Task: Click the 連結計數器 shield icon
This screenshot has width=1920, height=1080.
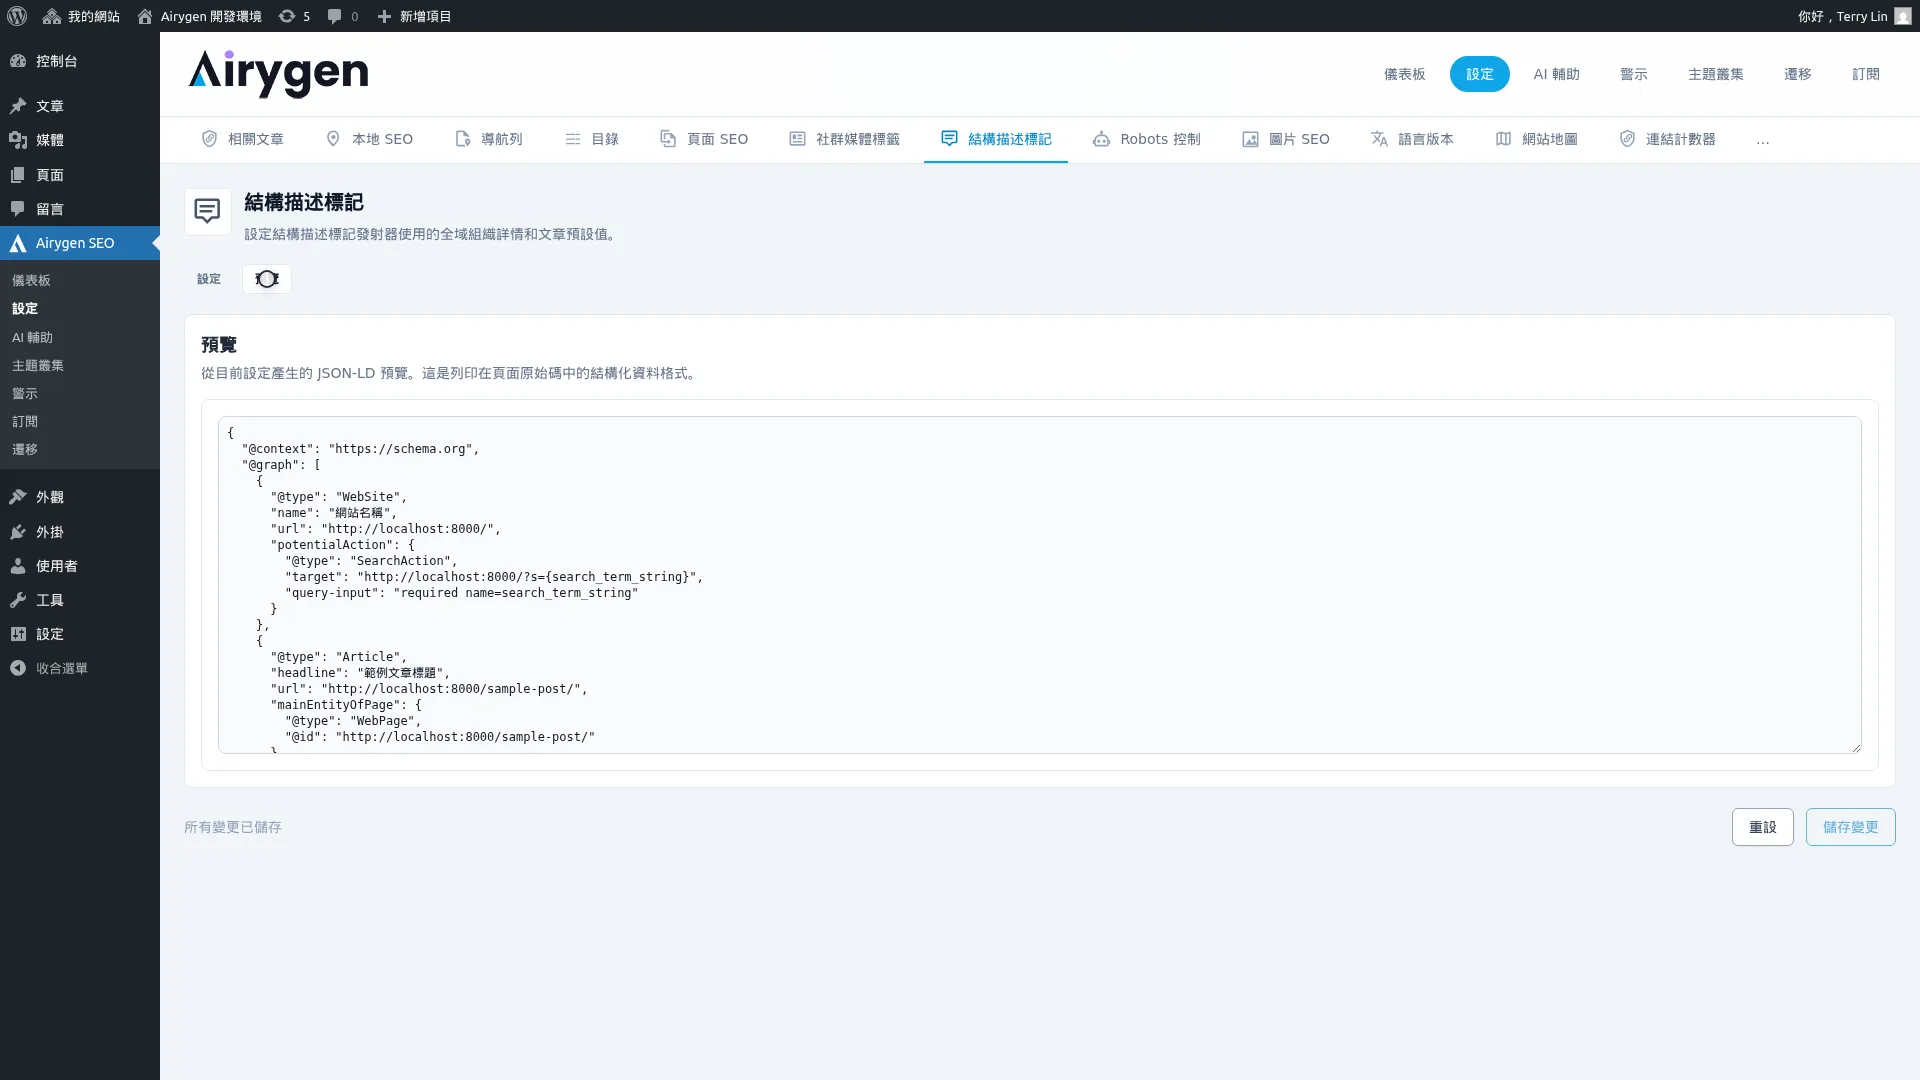Action: point(1627,139)
